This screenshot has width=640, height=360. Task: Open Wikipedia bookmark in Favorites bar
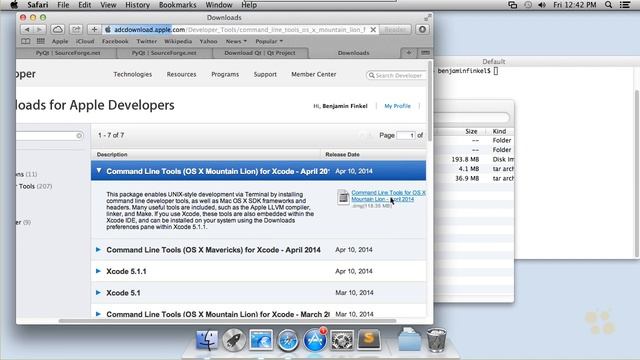tap(178, 41)
